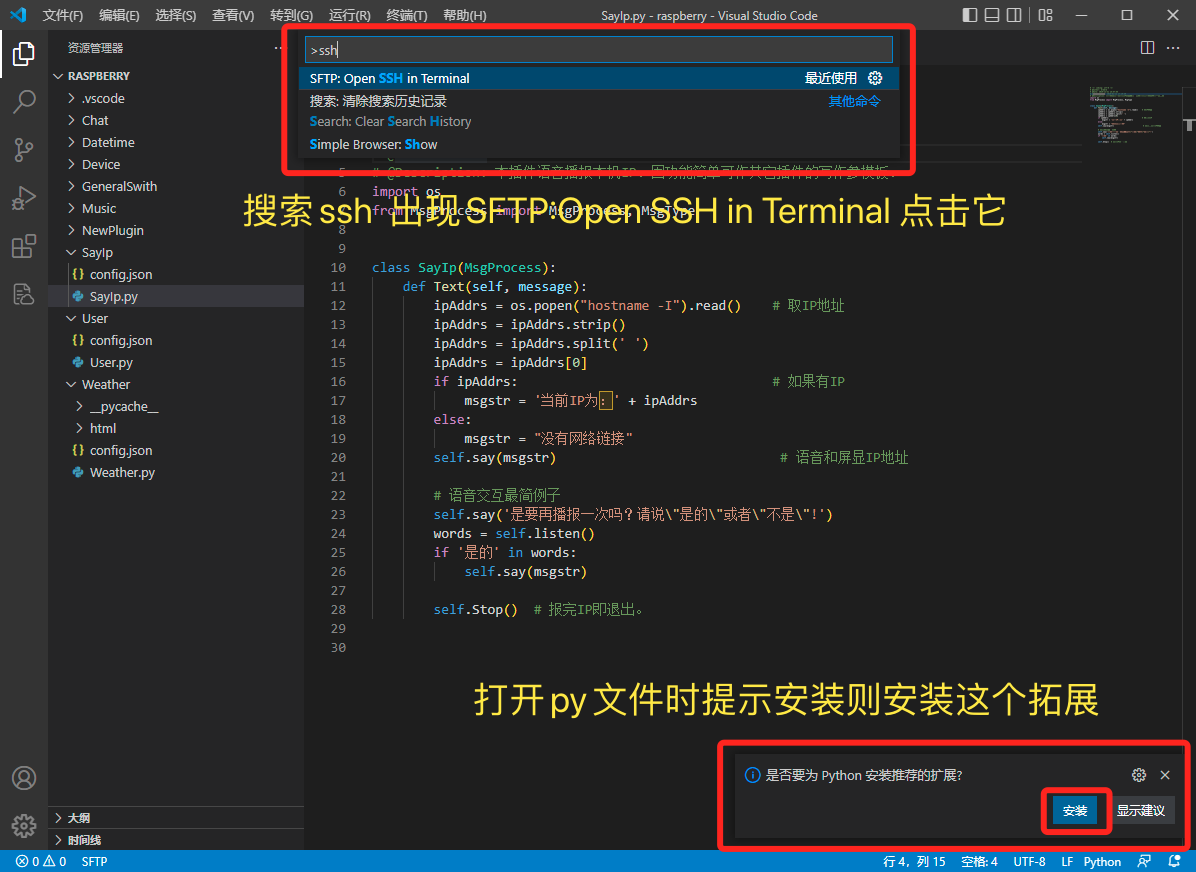Choose SFTP: Open SSH in Terminal command
The width and height of the screenshot is (1196, 872).
[x=599, y=79]
